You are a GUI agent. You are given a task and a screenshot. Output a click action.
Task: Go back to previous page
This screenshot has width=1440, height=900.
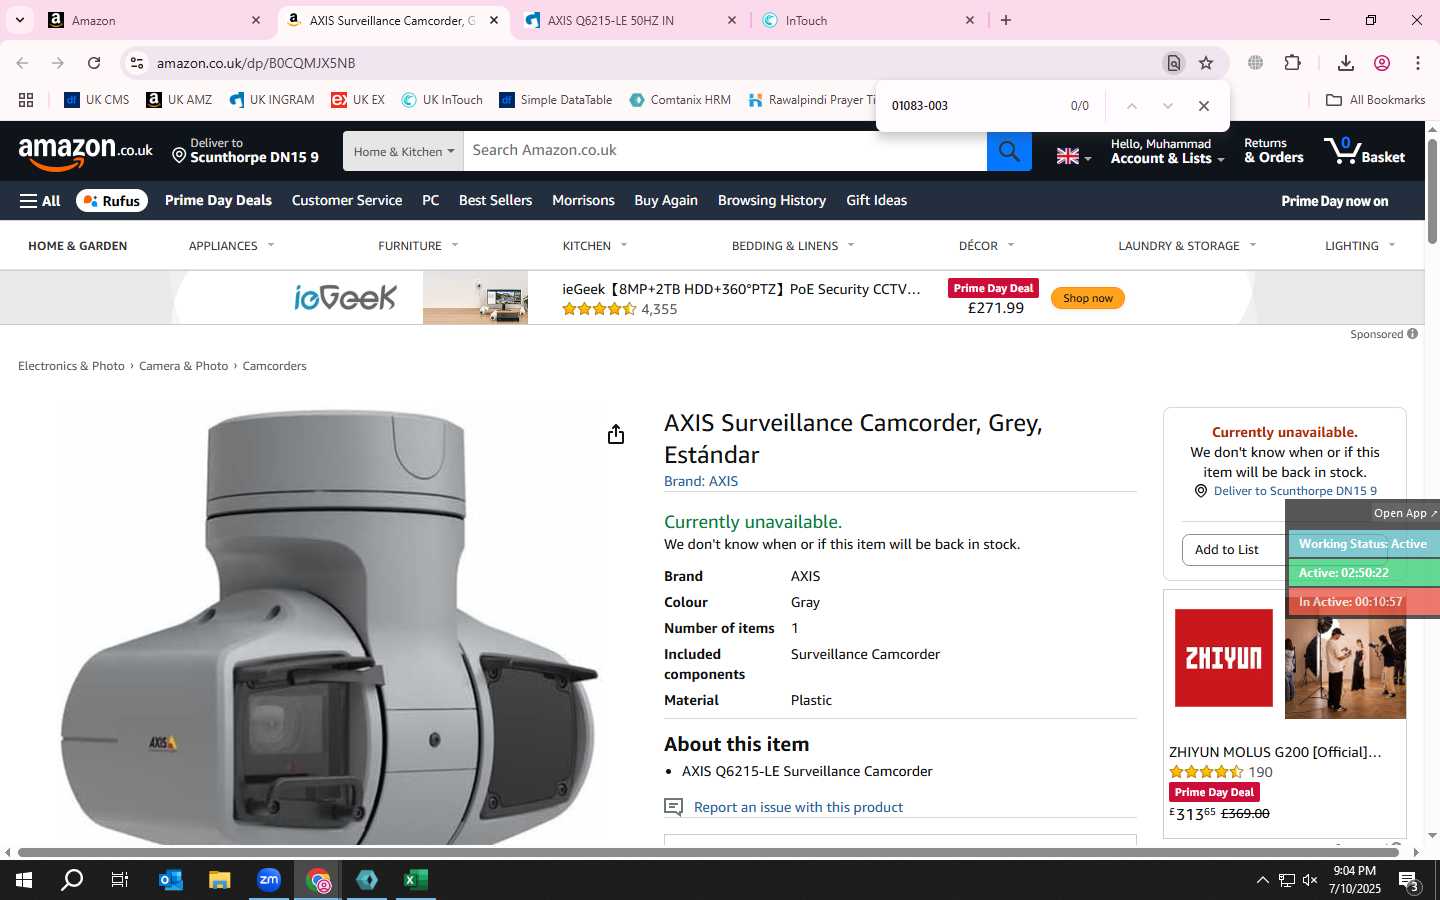(x=22, y=63)
